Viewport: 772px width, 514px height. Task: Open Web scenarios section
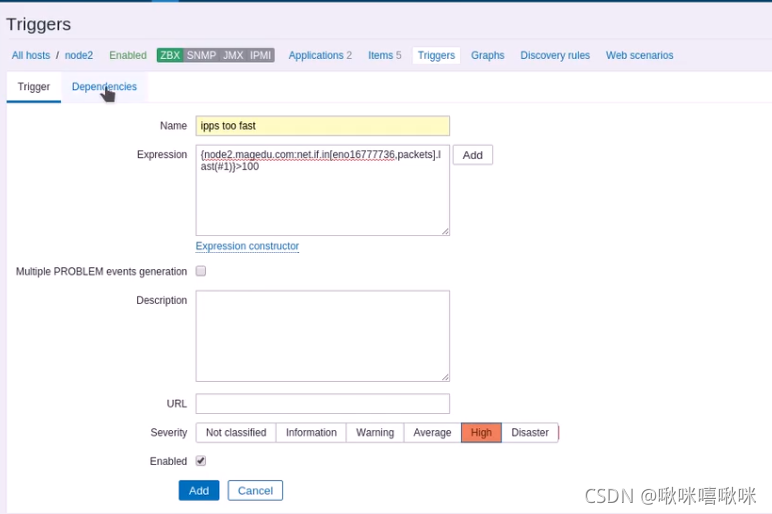(640, 55)
